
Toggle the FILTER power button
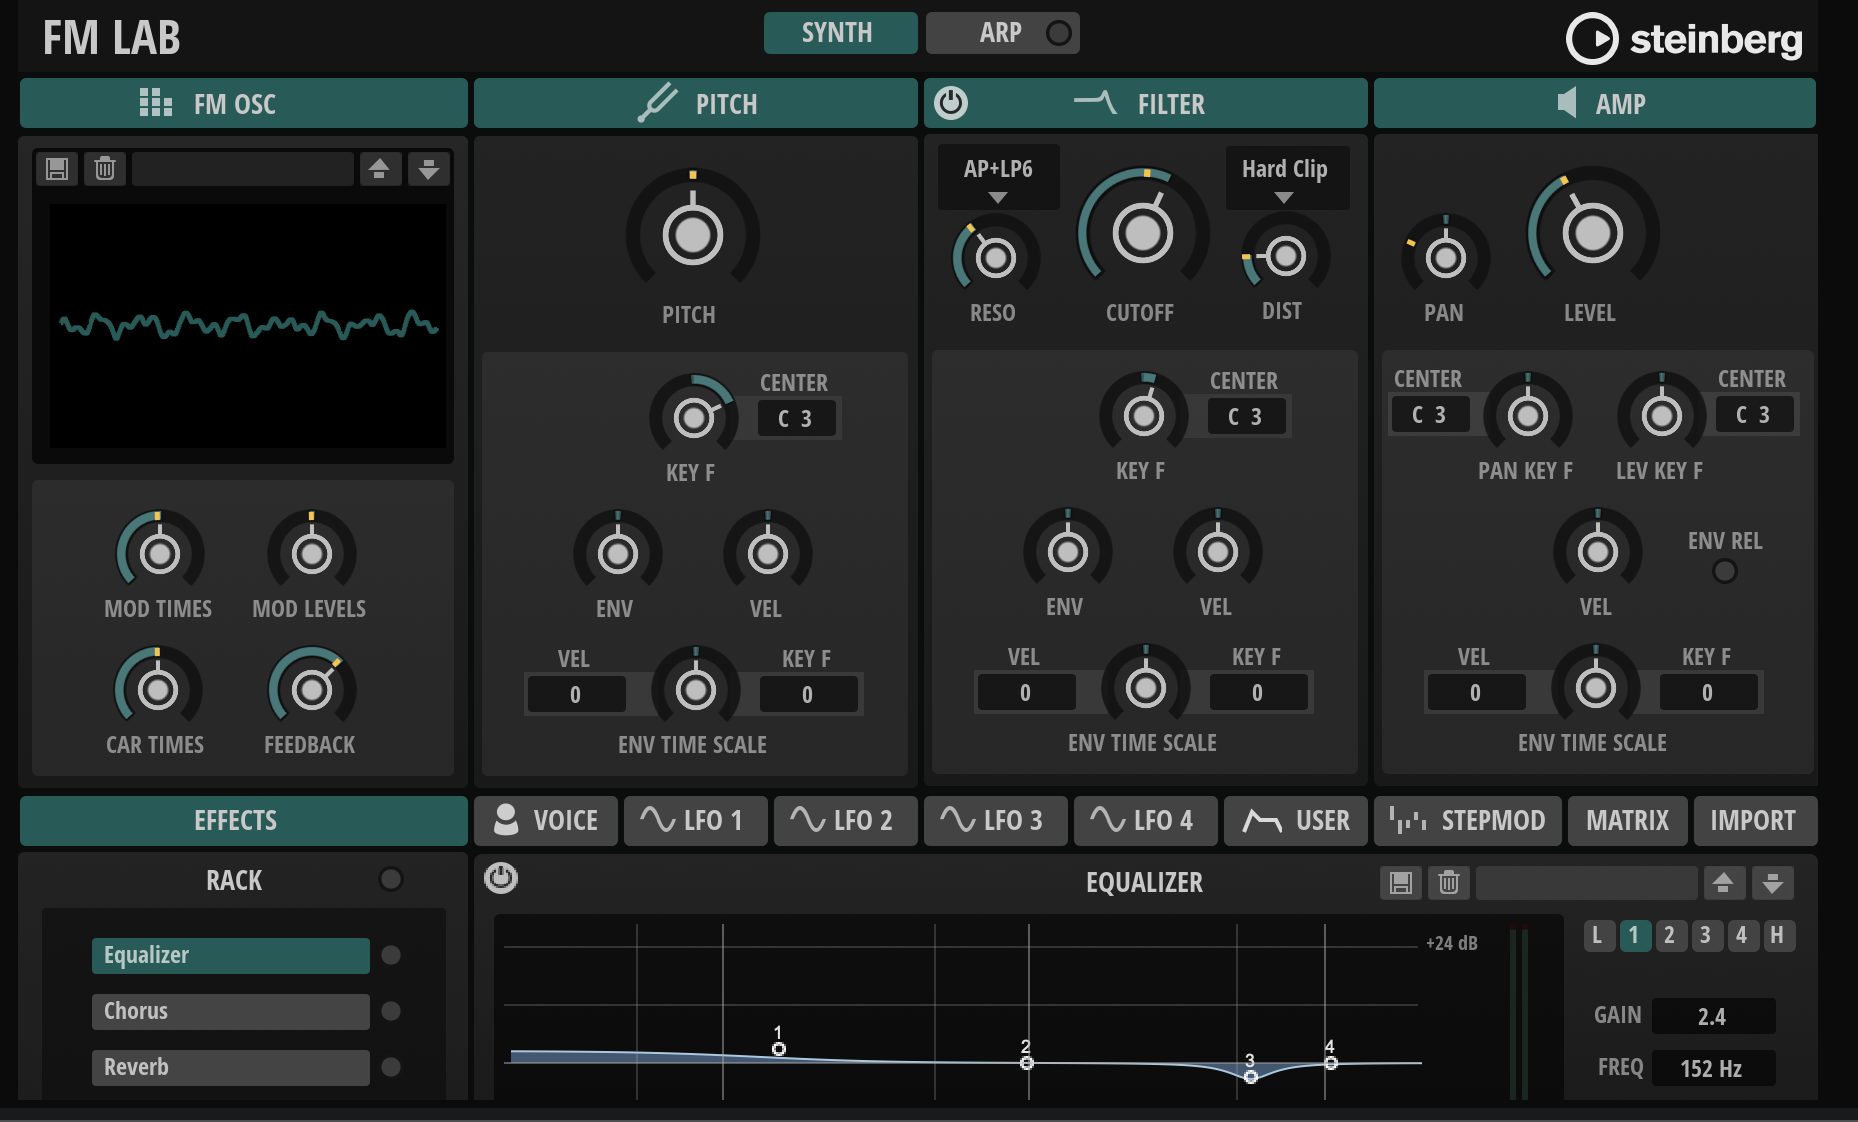point(952,102)
